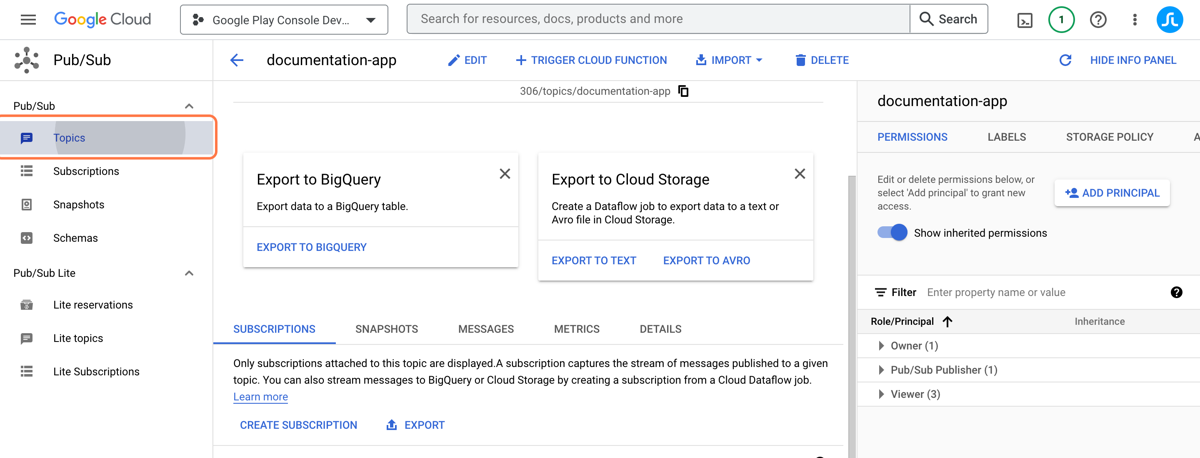
Task: Open Schemas in the sidebar
Action: (107, 238)
